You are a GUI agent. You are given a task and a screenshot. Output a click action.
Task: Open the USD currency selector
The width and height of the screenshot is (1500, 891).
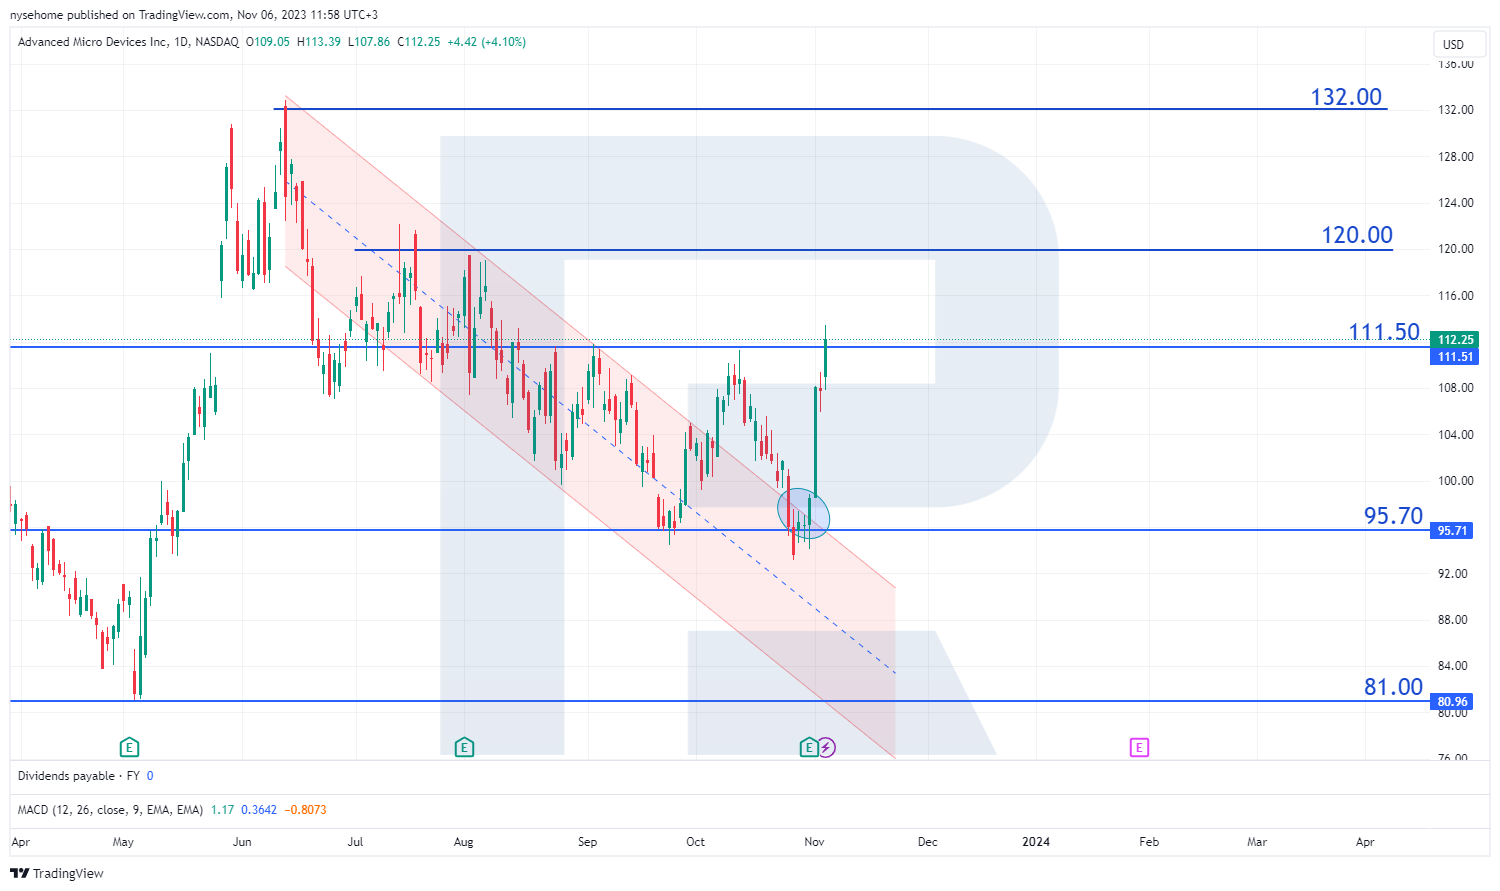coord(1458,44)
